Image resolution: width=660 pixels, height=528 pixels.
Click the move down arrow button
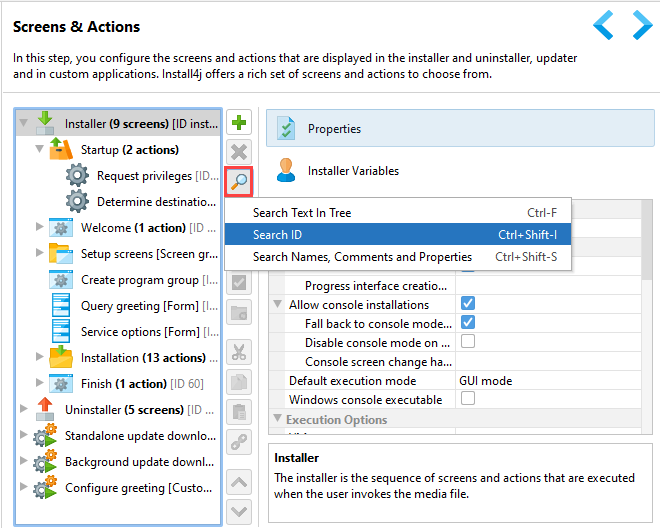[x=239, y=512]
